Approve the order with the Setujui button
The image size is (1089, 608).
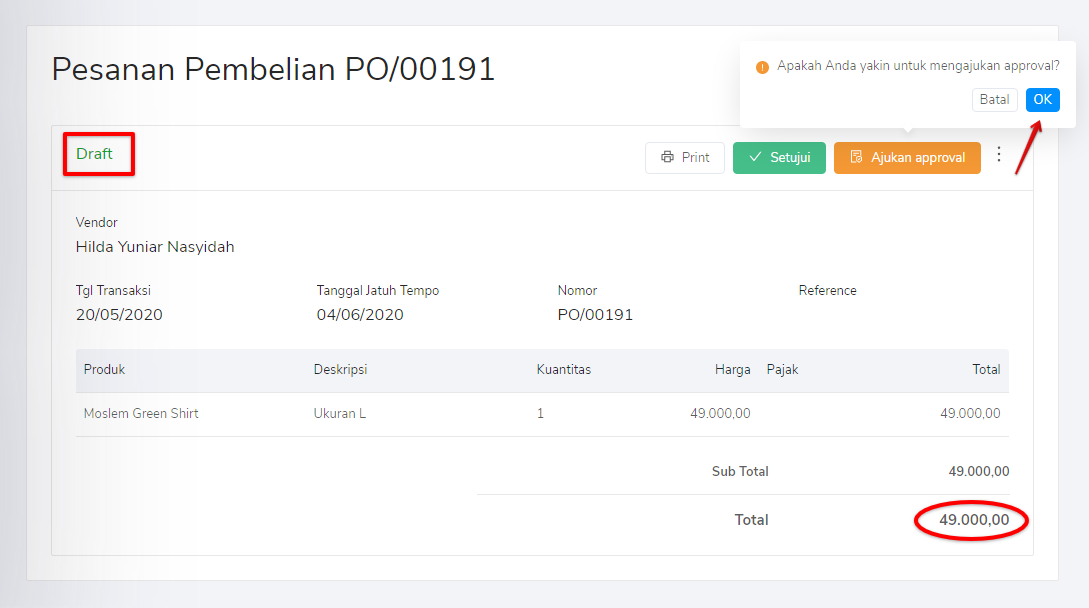tap(779, 158)
